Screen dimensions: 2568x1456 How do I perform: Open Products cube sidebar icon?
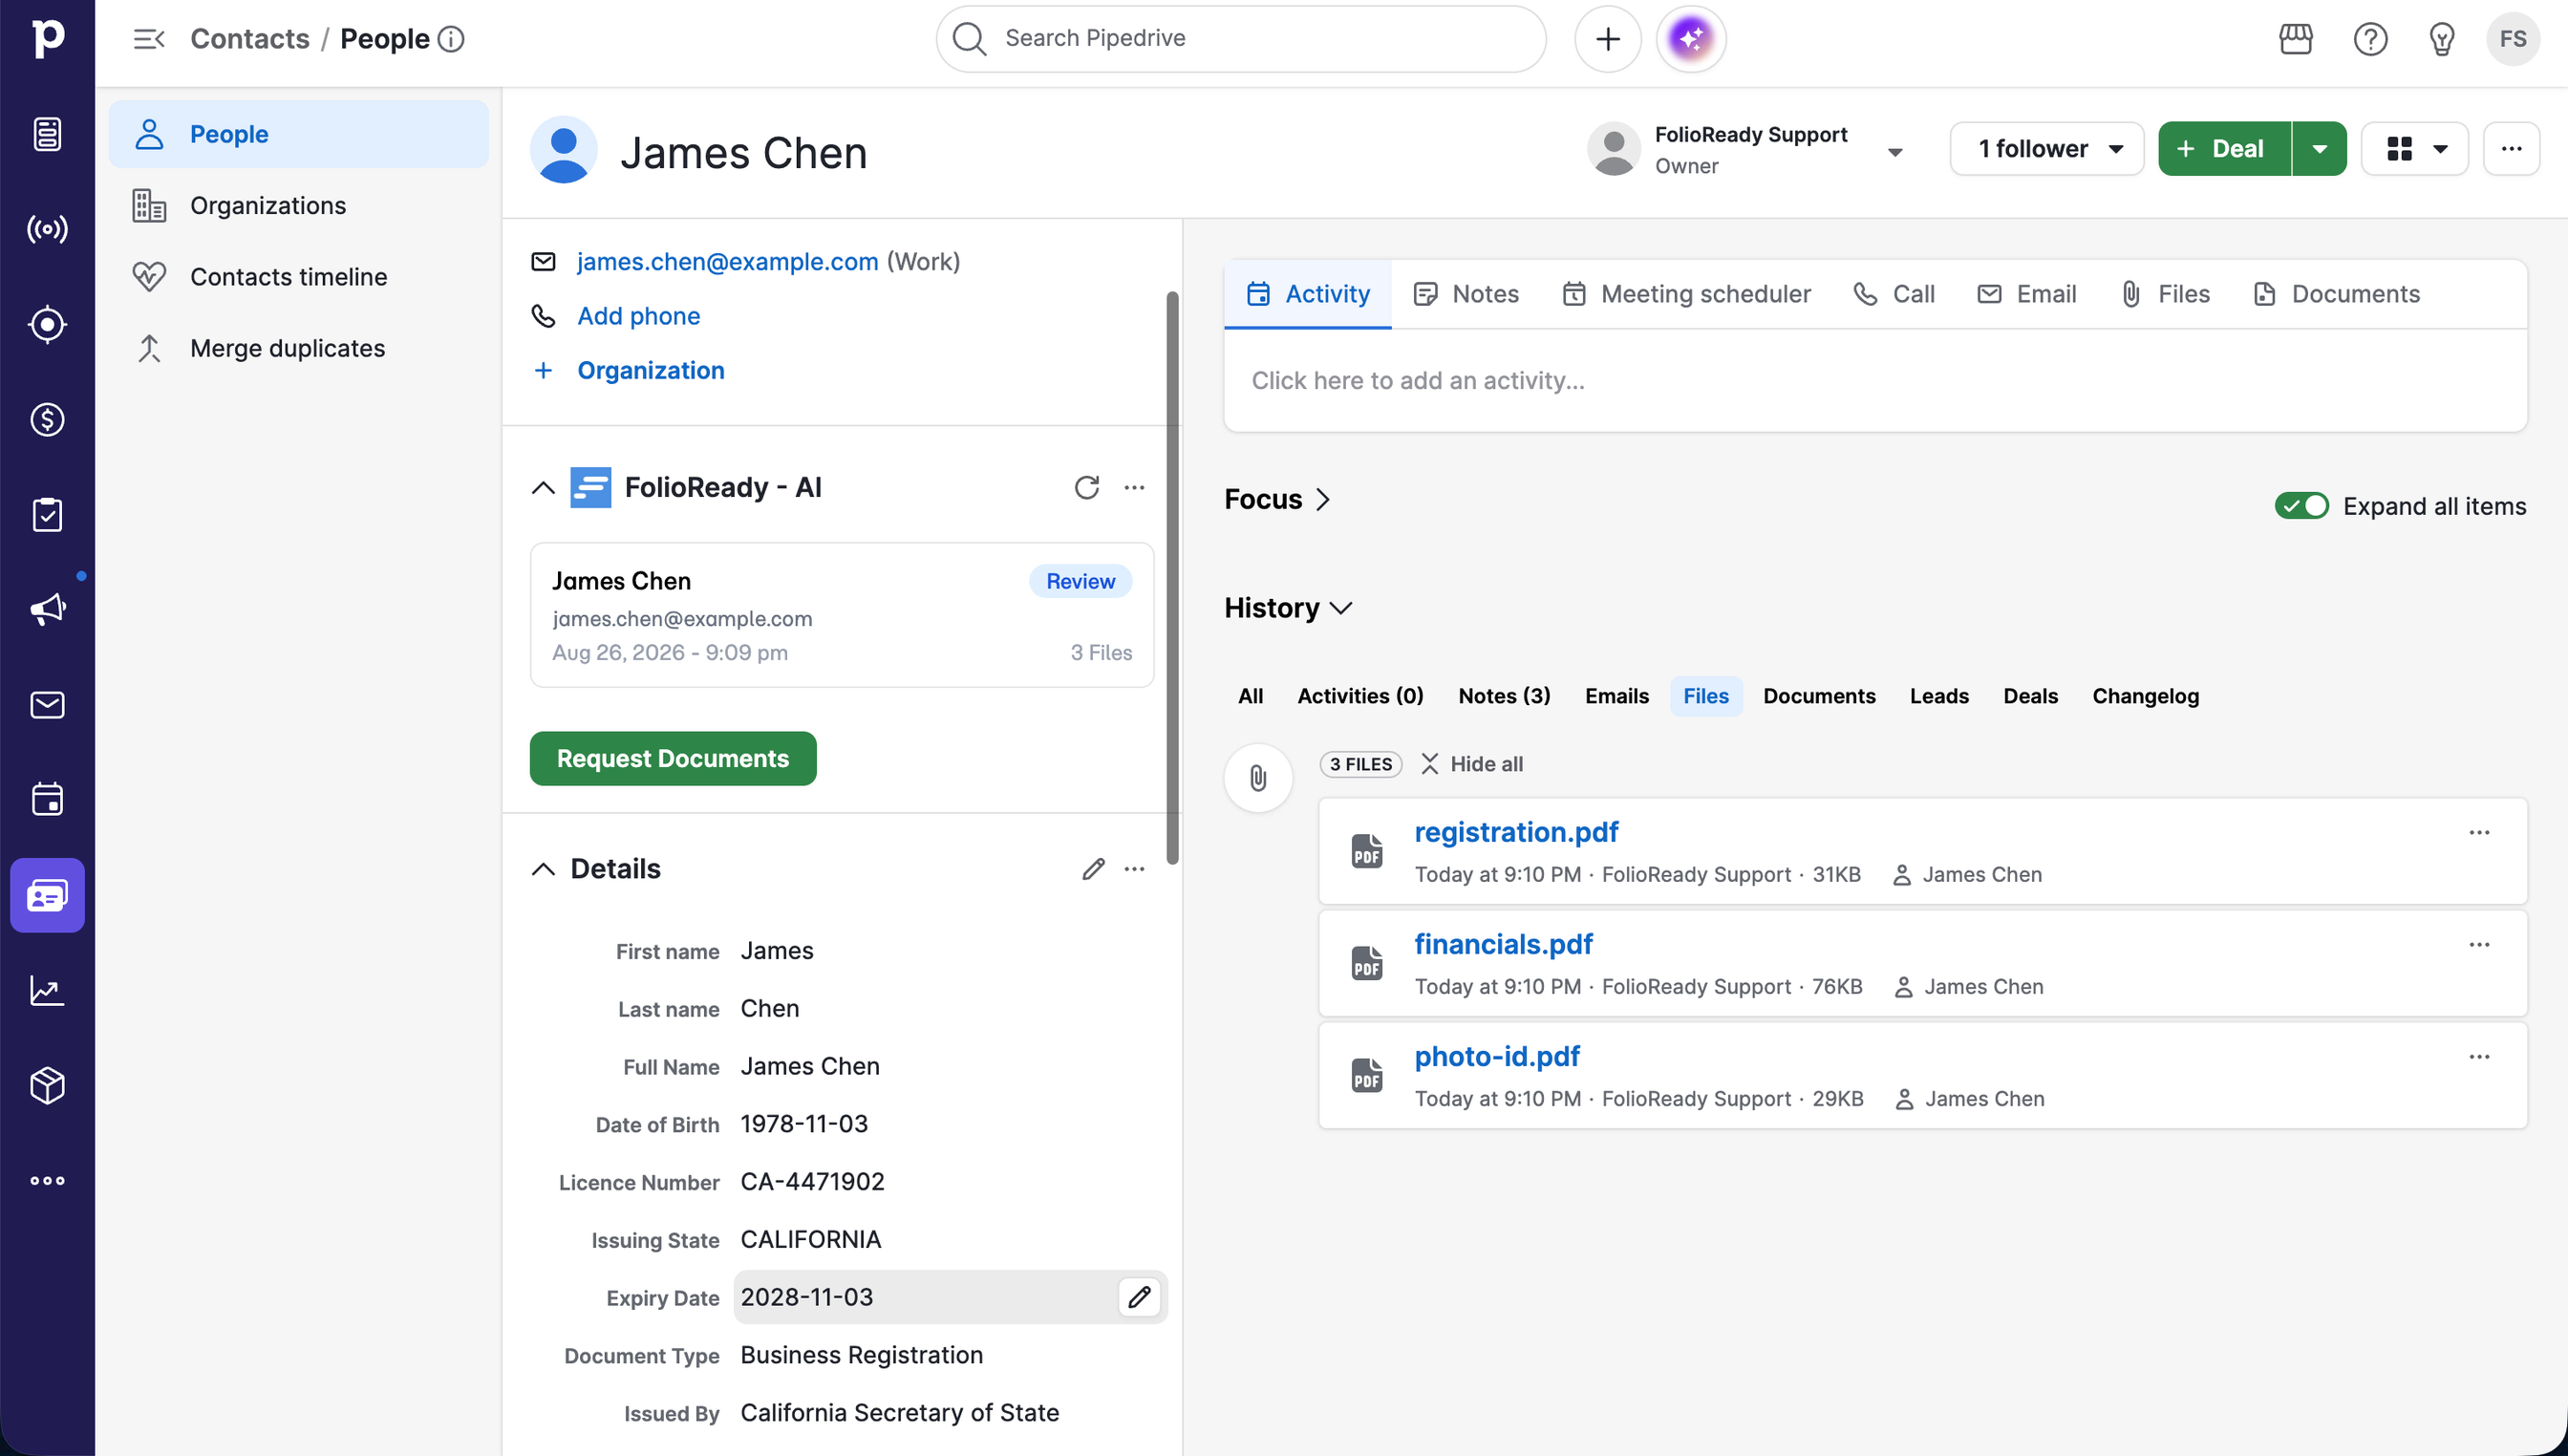(47, 1085)
